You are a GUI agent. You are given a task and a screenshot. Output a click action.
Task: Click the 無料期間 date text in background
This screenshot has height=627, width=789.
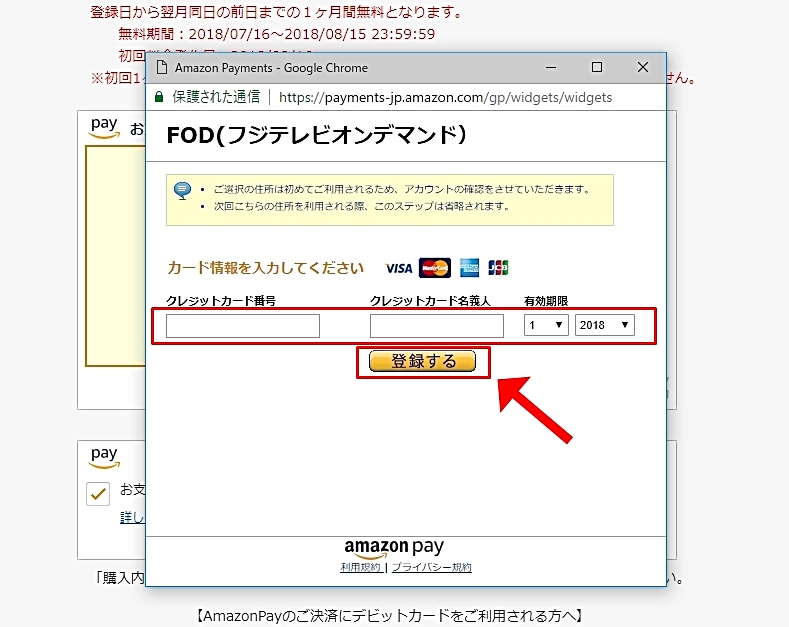point(276,34)
